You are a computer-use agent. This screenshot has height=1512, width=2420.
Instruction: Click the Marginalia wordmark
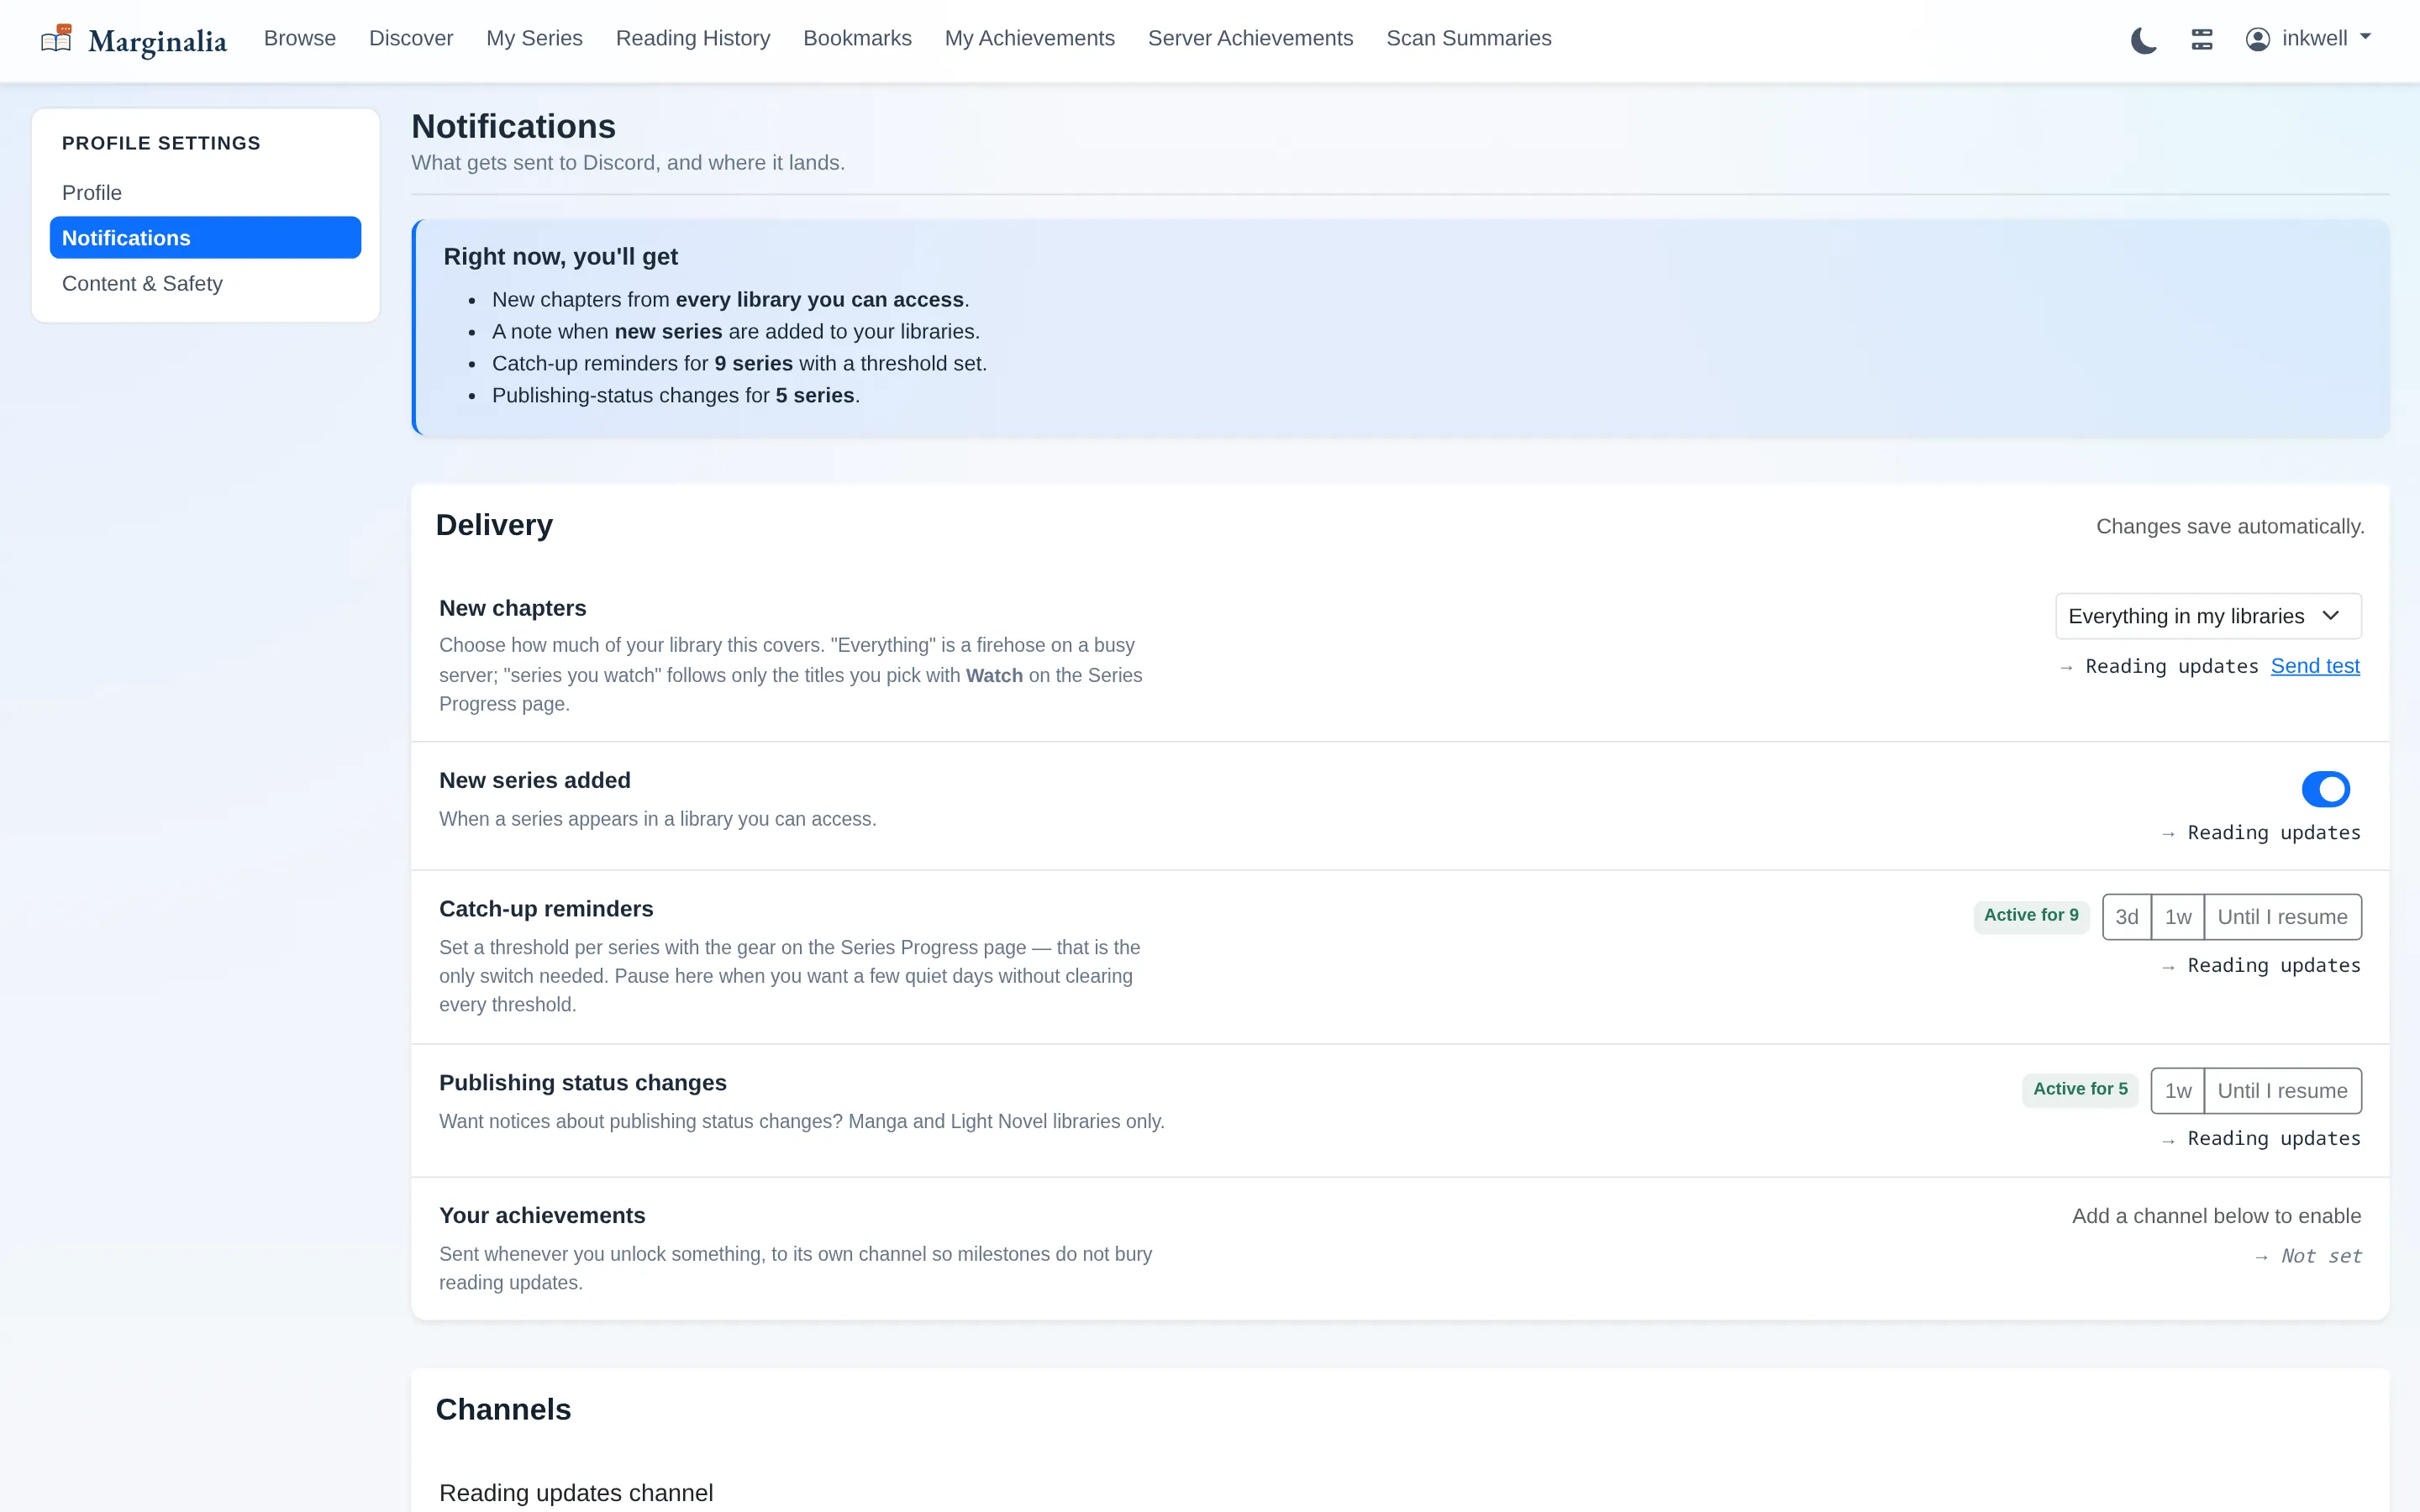(x=158, y=41)
